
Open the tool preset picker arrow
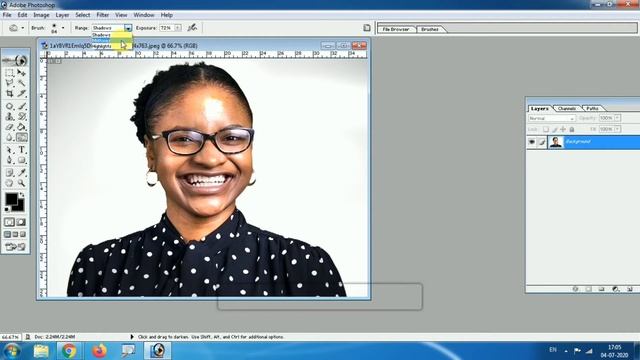[x=22, y=28]
